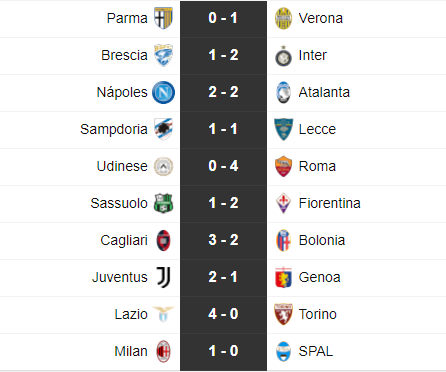The width and height of the screenshot is (446, 372).
Task: Open the SPAL team link
Action: [316, 351]
